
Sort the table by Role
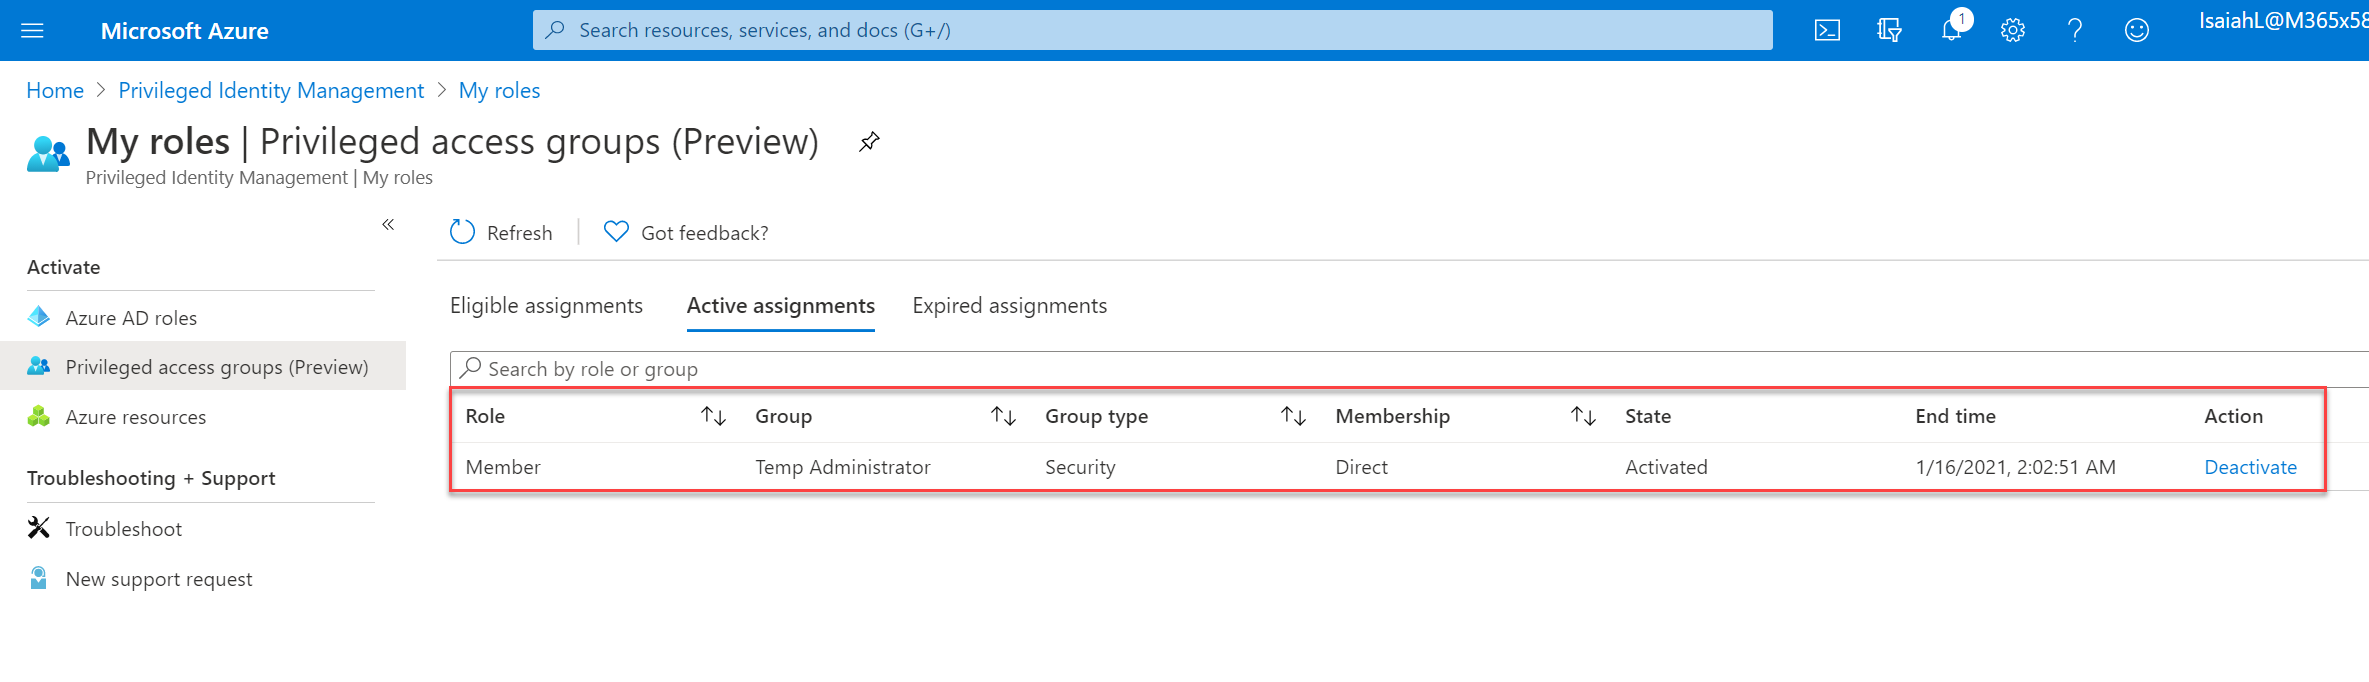click(x=713, y=416)
